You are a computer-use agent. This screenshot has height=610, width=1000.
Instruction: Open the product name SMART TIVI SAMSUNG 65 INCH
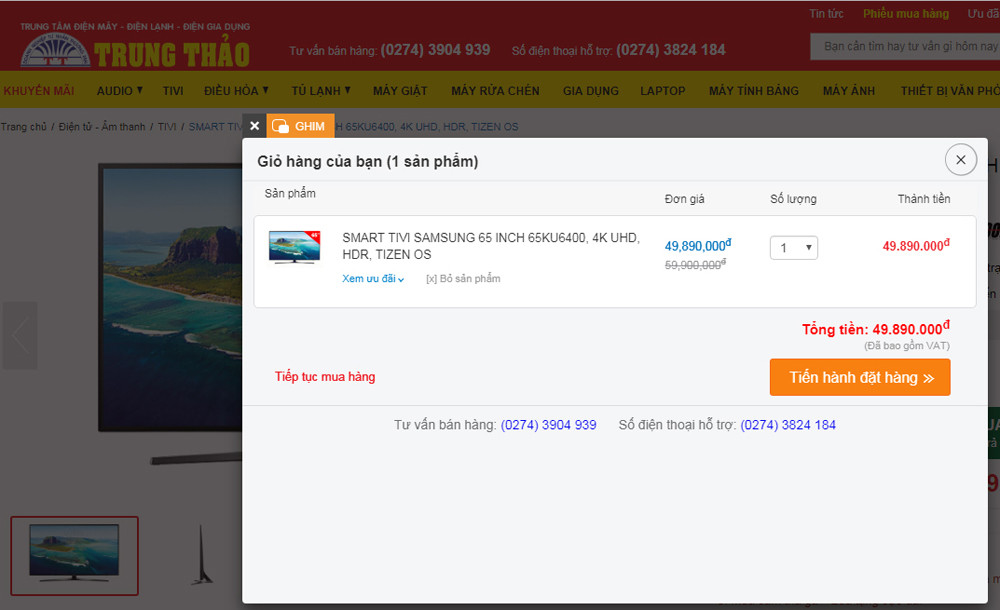490,246
